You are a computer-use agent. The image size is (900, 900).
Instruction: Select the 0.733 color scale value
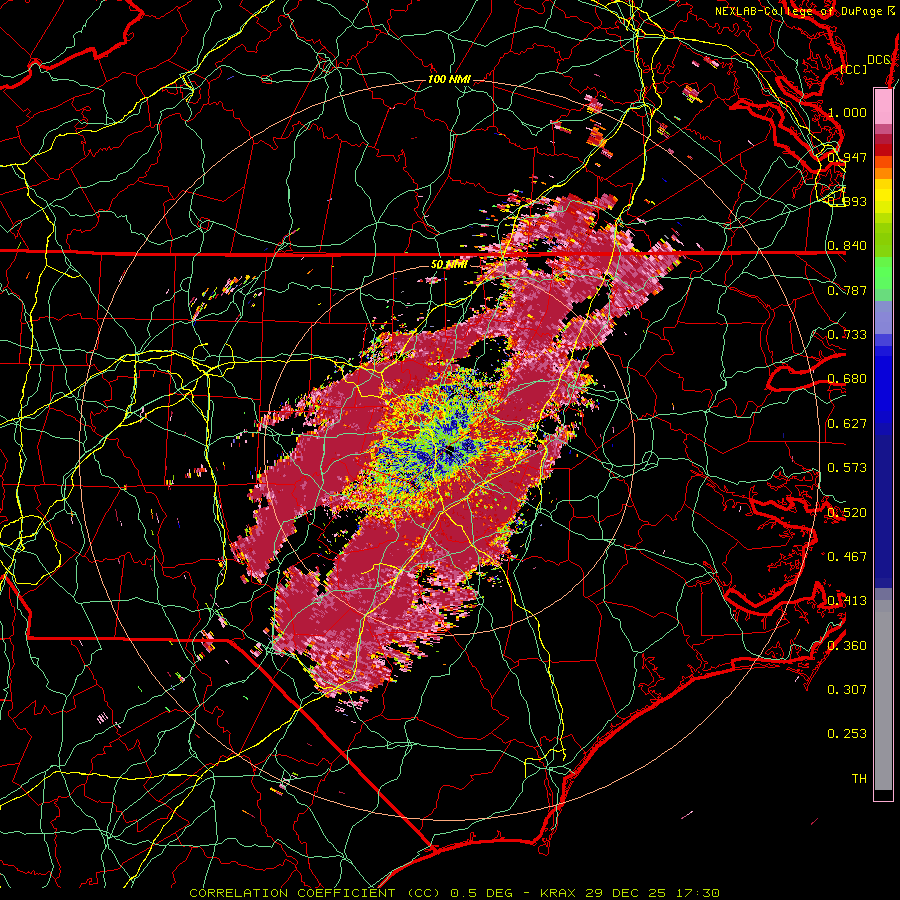pos(847,335)
